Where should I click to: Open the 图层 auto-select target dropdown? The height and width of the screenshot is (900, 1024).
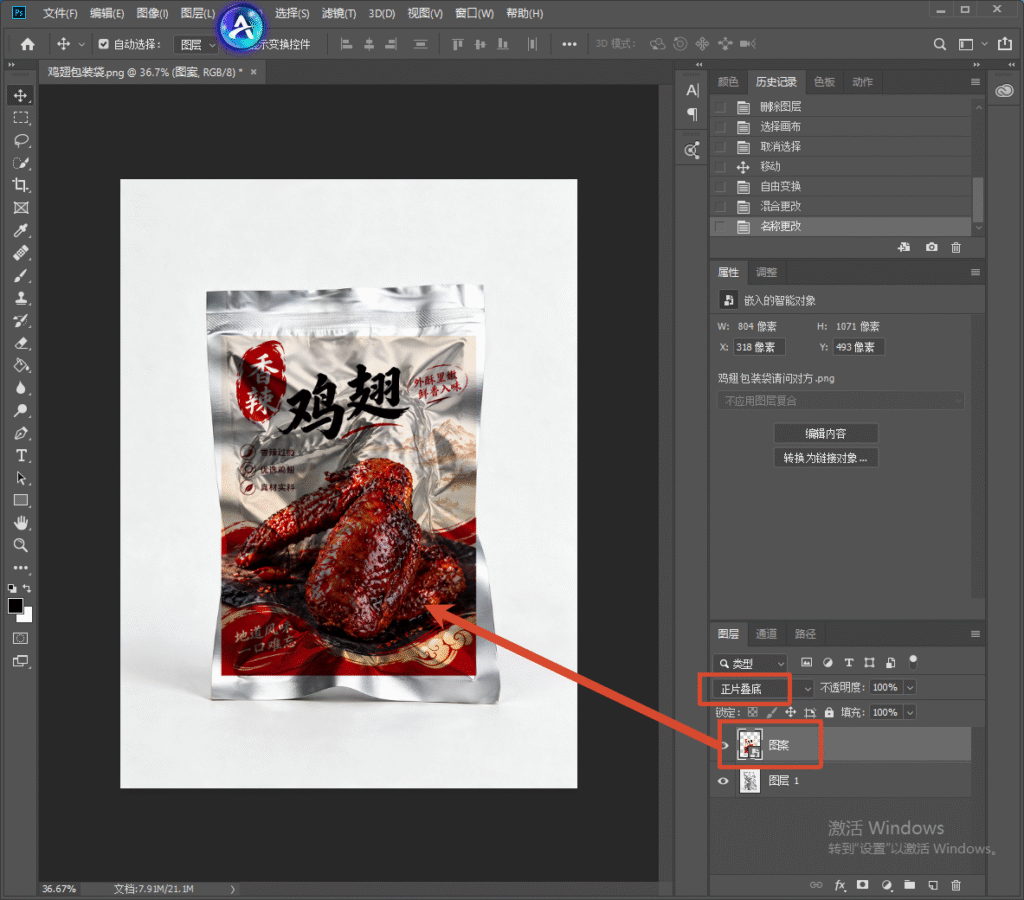pyautogui.click(x=195, y=44)
